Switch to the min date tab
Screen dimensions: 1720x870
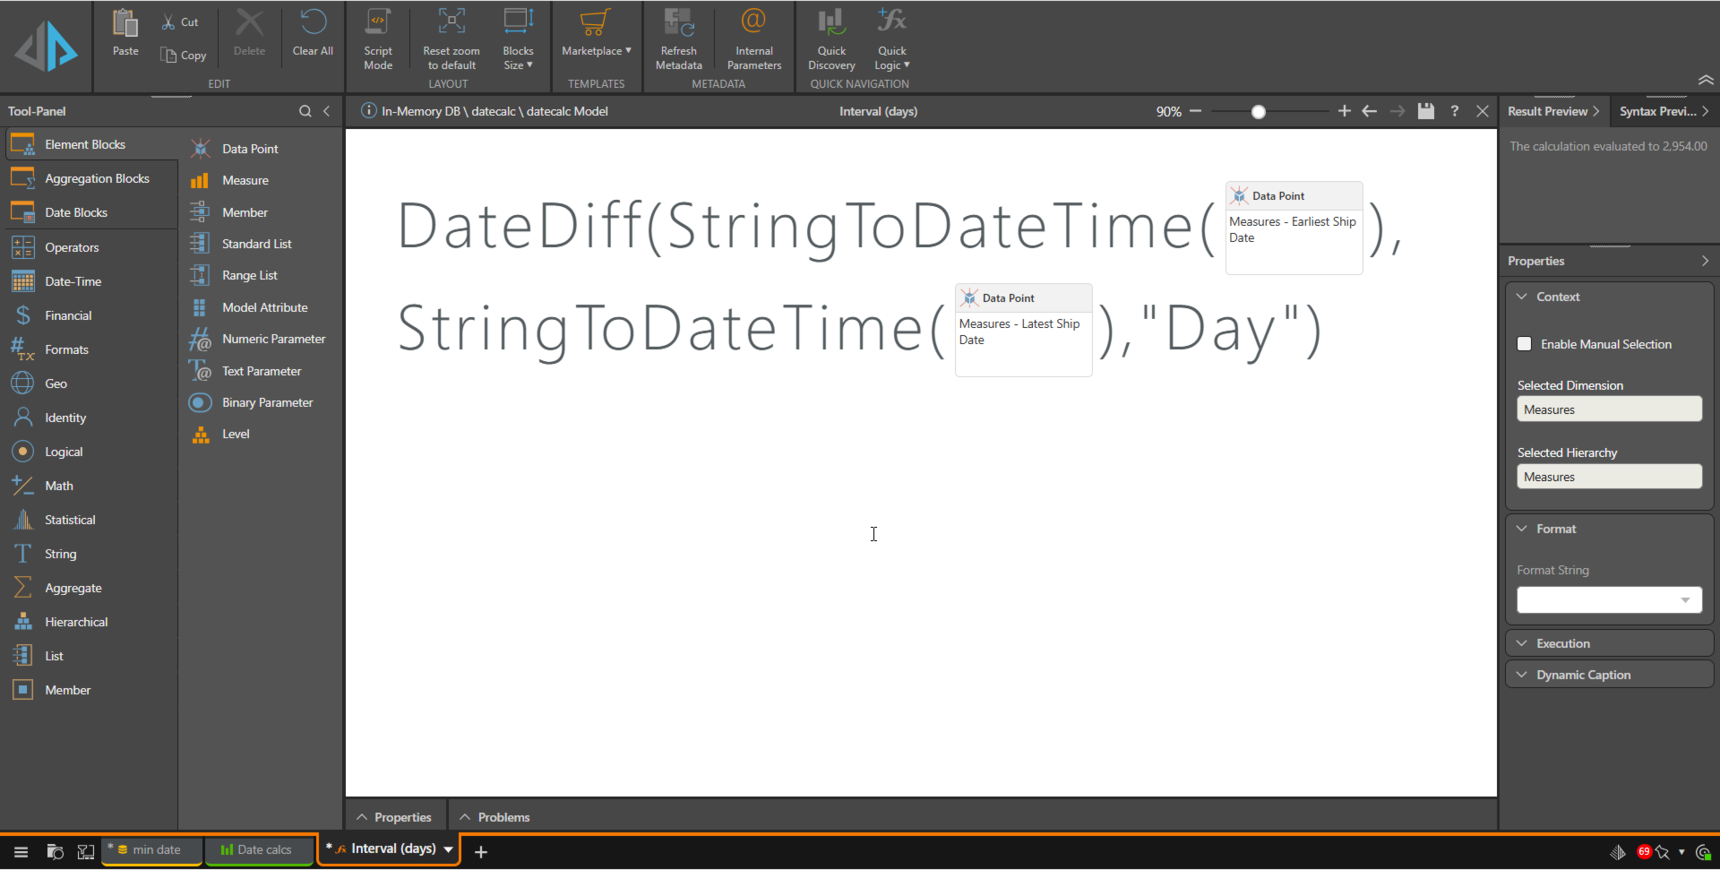(151, 851)
